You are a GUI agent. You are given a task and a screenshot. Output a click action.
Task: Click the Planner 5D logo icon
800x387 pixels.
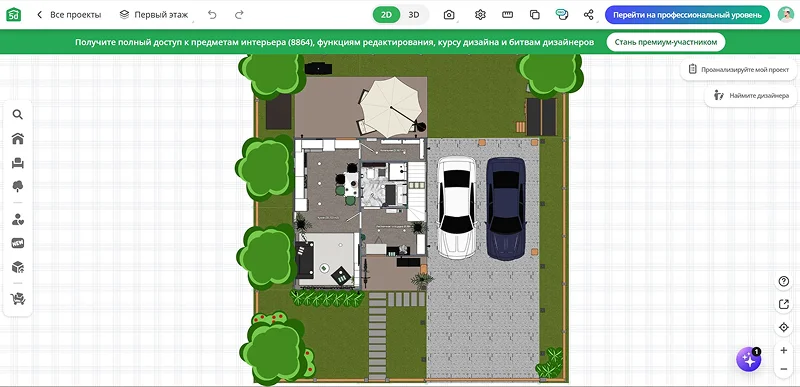click(x=13, y=15)
